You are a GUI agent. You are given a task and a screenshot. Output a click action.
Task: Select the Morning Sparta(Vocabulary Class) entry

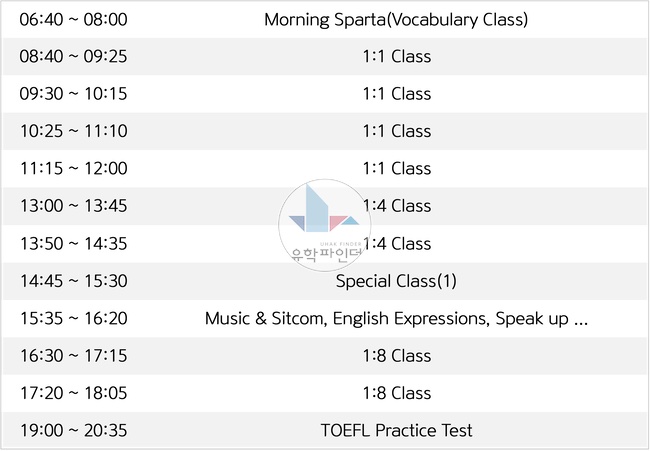[x=396, y=19]
